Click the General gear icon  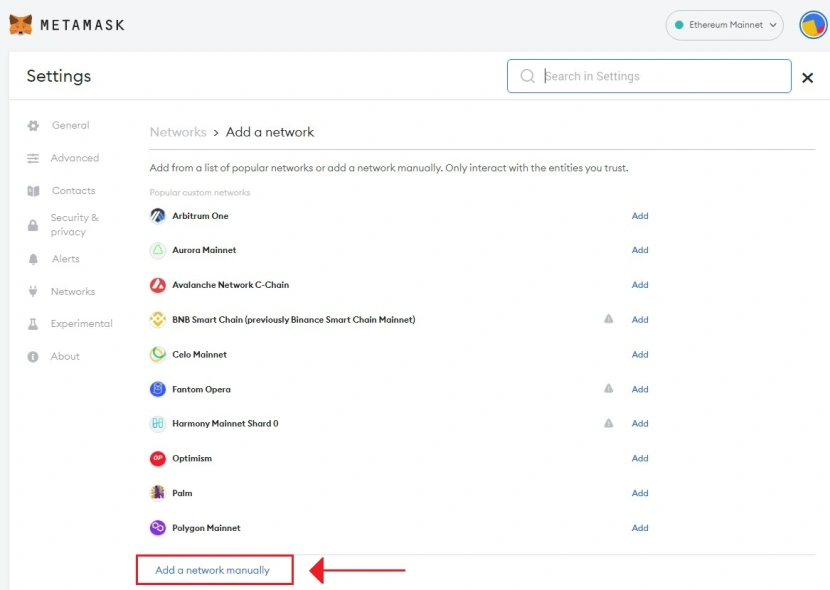pyautogui.click(x=33, y=125)
